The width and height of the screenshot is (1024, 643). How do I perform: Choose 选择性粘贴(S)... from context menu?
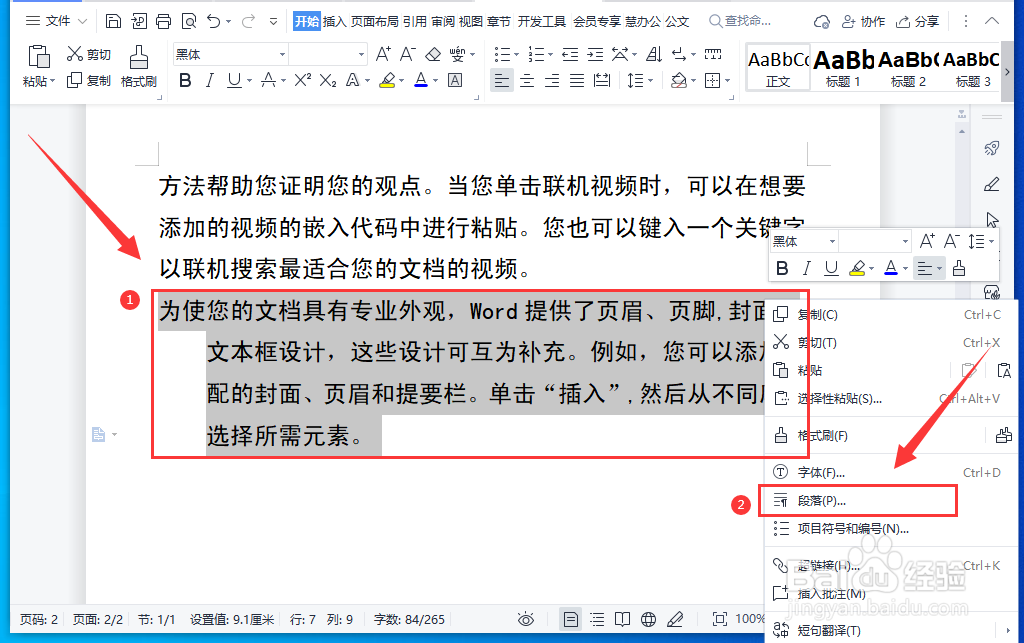point(891,398)
